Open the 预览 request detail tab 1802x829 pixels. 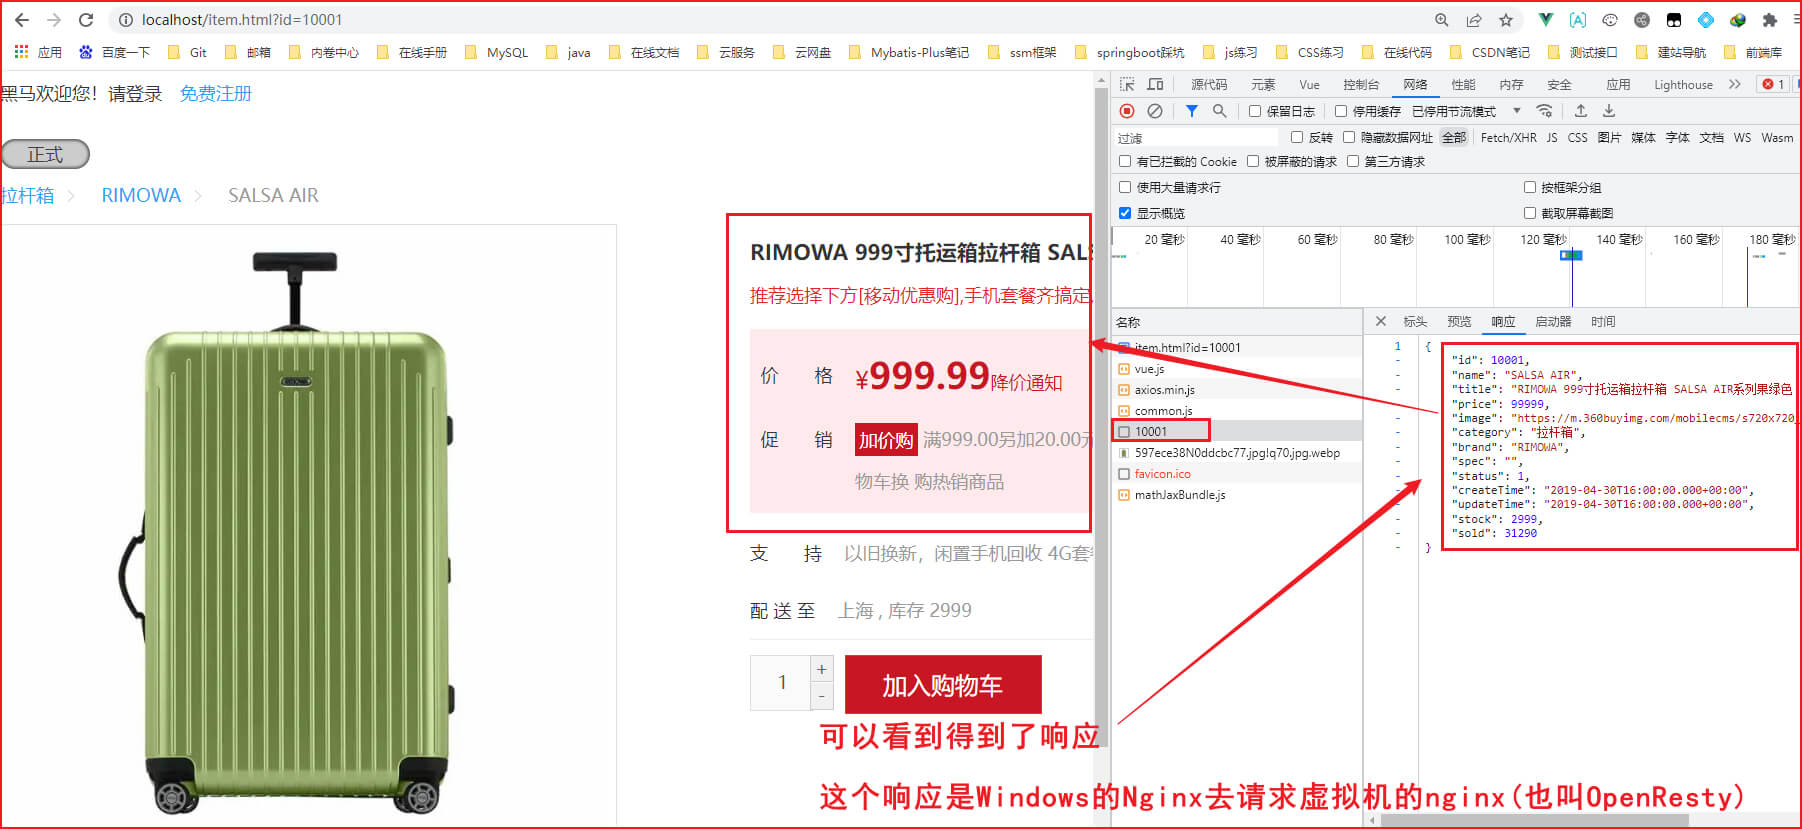pyautogui.click(x=1459, y=321)
